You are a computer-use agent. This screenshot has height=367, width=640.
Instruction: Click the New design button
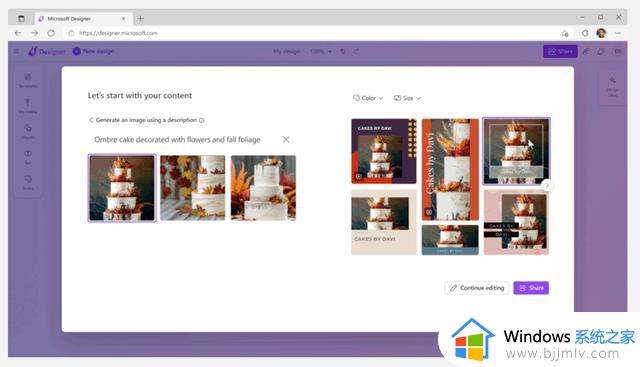[93, 51]
